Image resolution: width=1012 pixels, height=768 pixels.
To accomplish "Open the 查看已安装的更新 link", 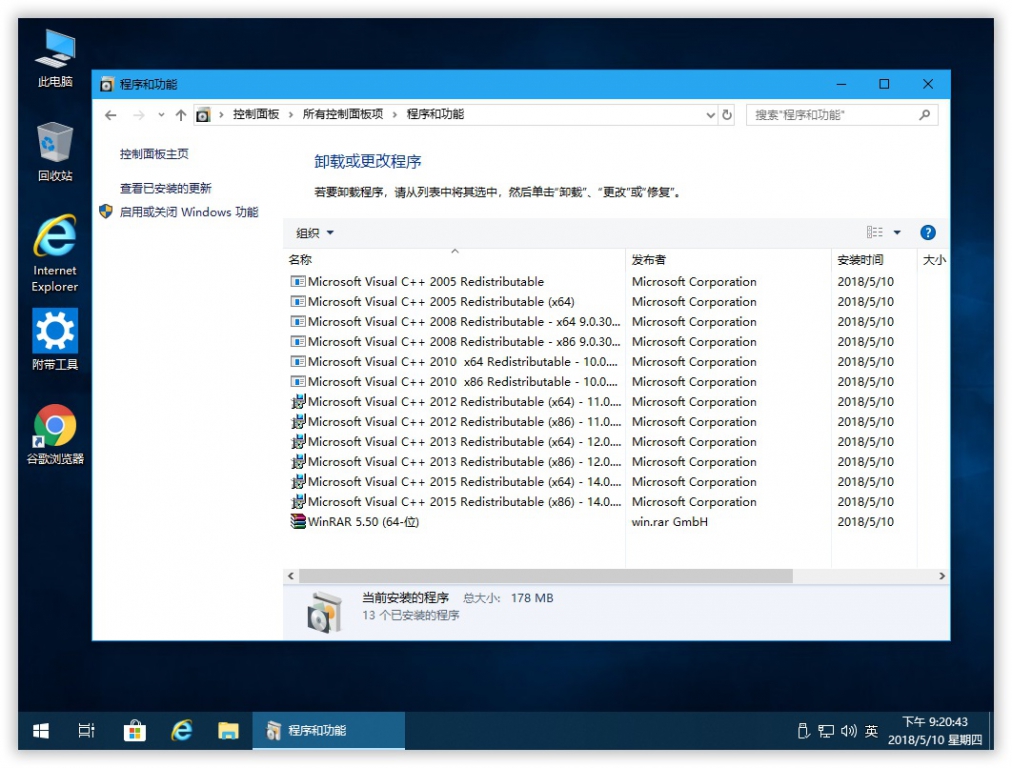I will pos(165,188).
